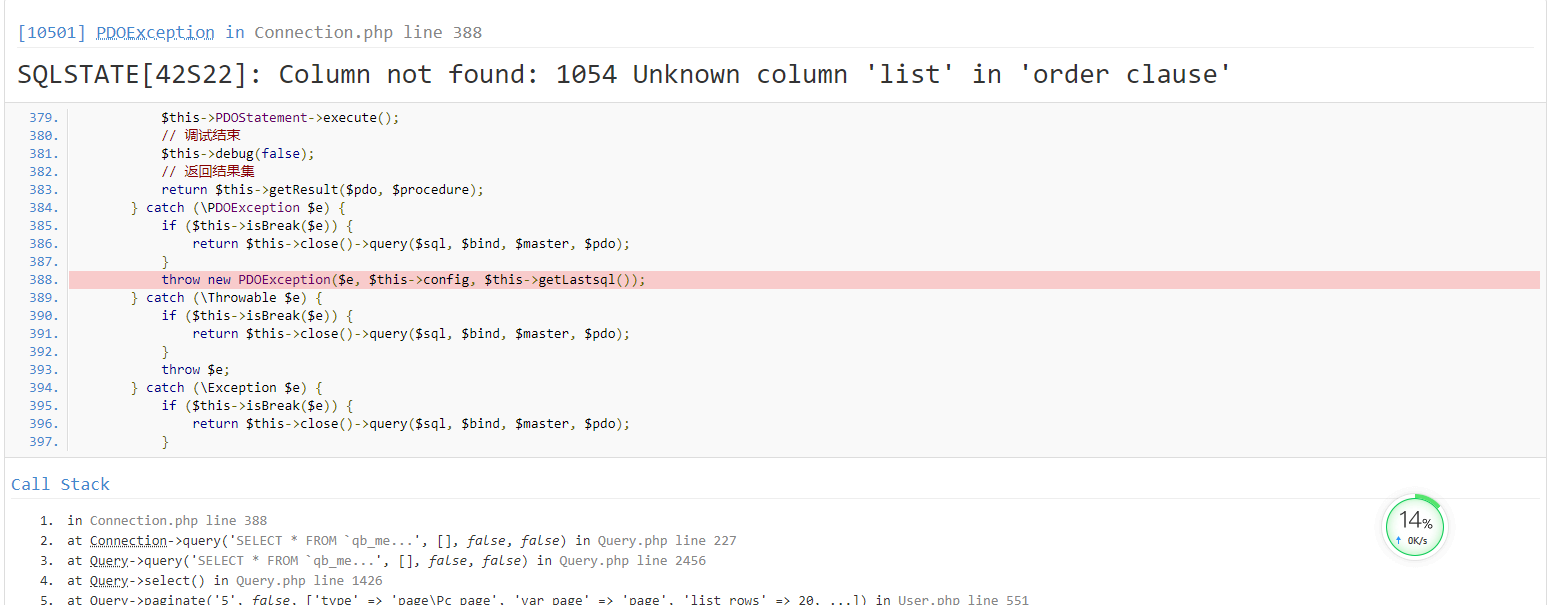
Task: Click 'Connection.php line 388' in the header
Action: (x=367, y=32)
